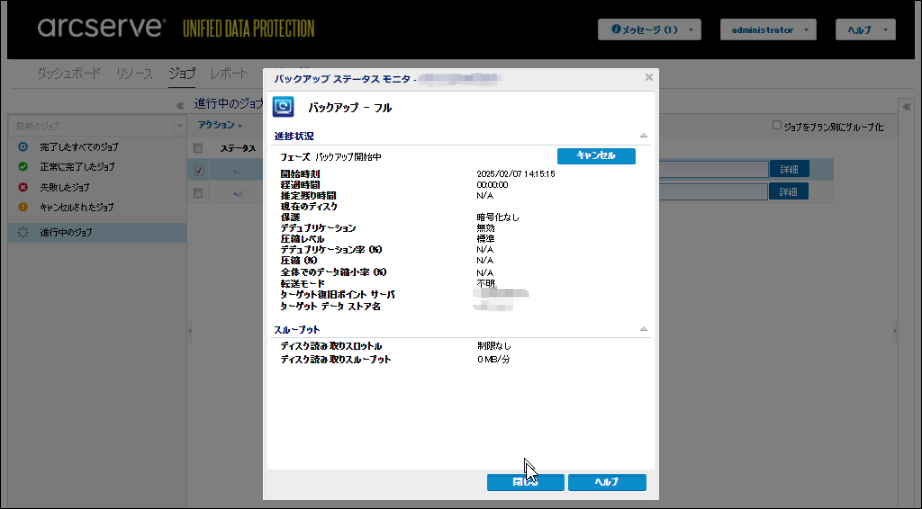
Task: Click the left splitter handle arrow
Action: click(x=190, y=330)
